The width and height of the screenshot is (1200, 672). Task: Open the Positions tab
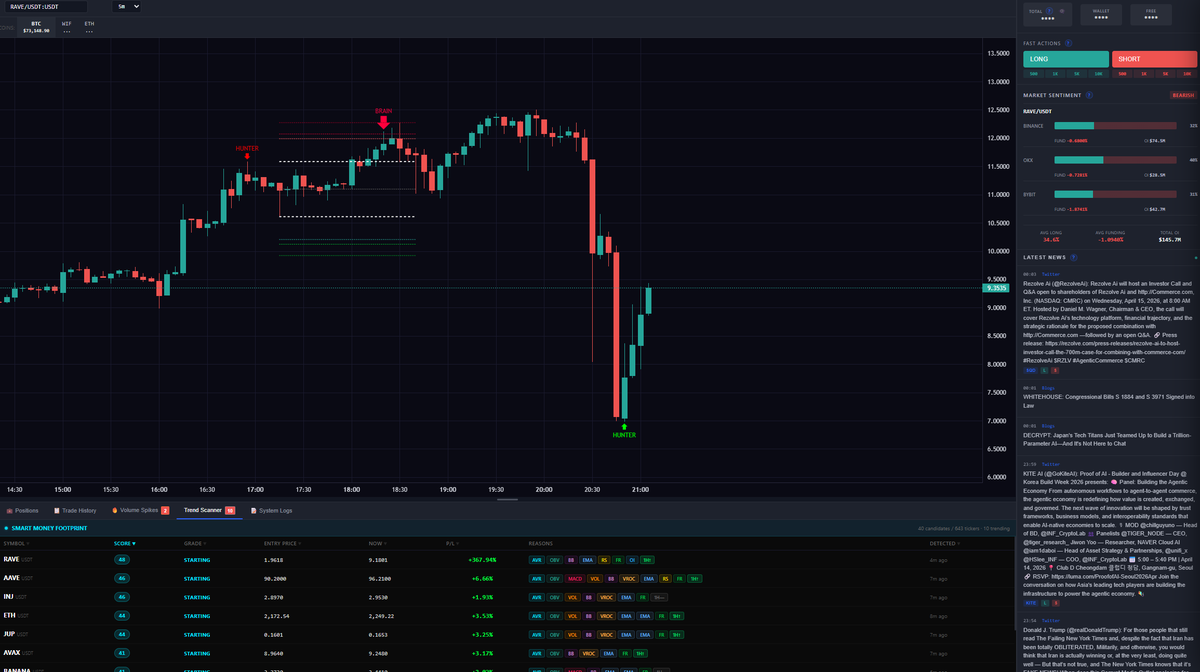point(22,510)
